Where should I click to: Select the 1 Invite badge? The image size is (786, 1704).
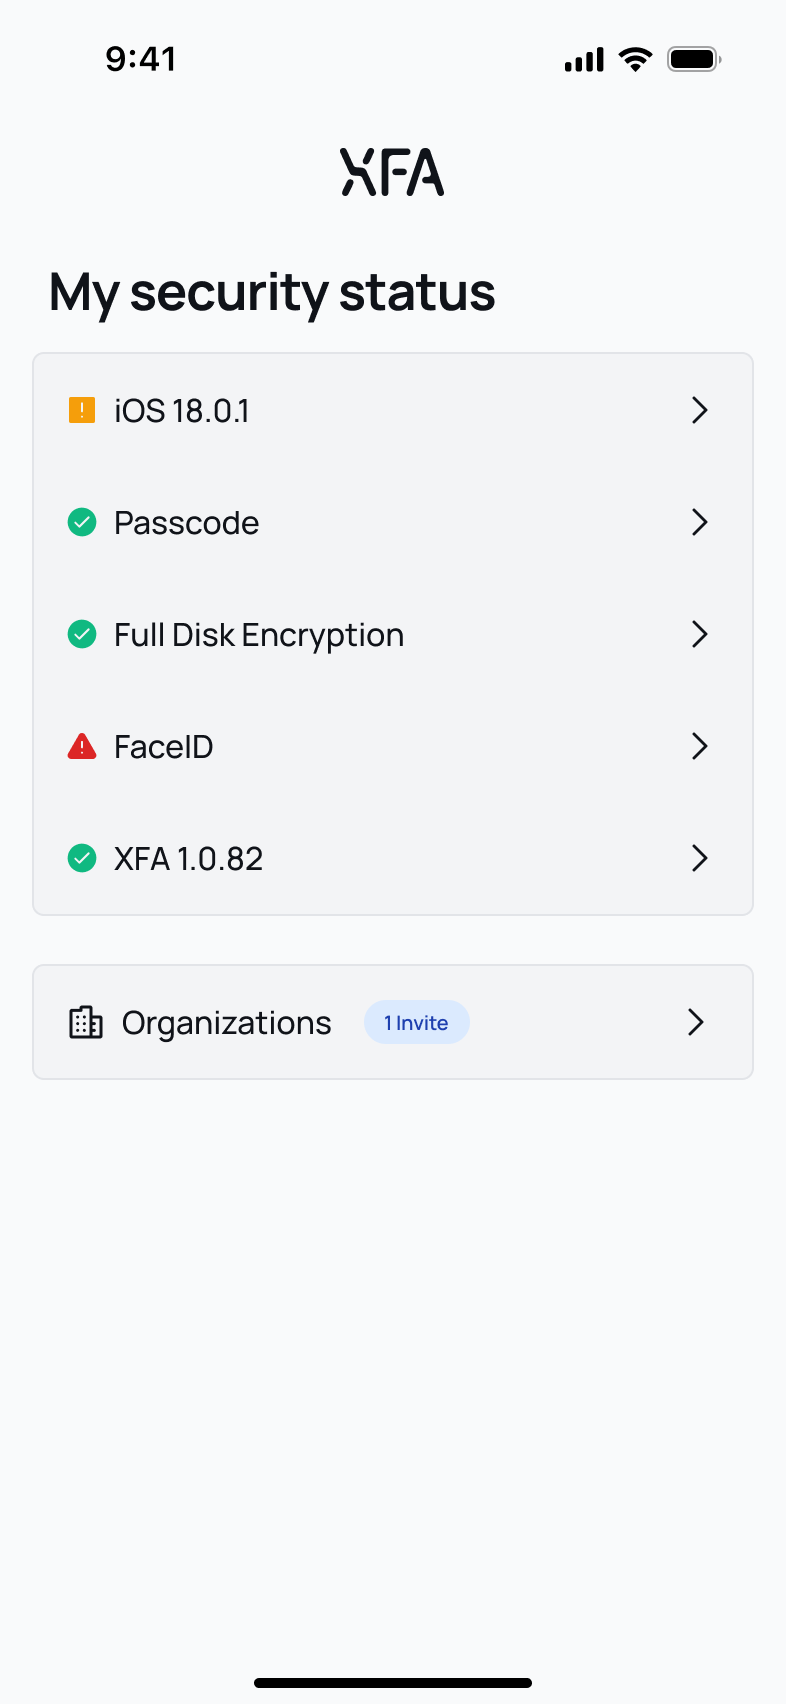pos(417,1022)
